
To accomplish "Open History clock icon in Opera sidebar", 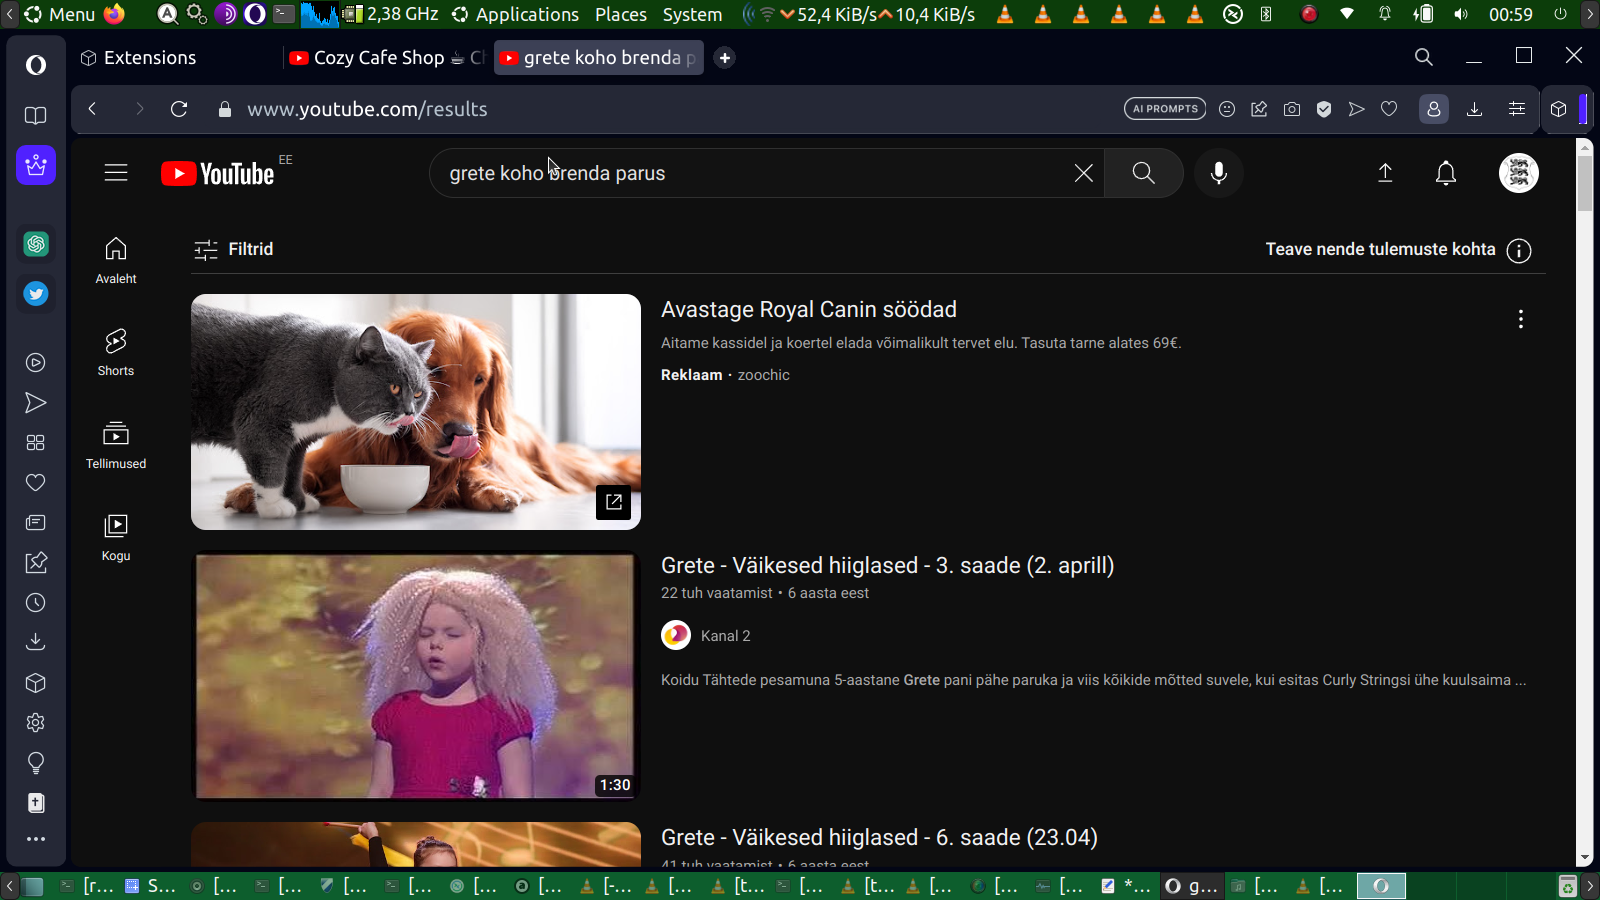I will coord(36,603).
